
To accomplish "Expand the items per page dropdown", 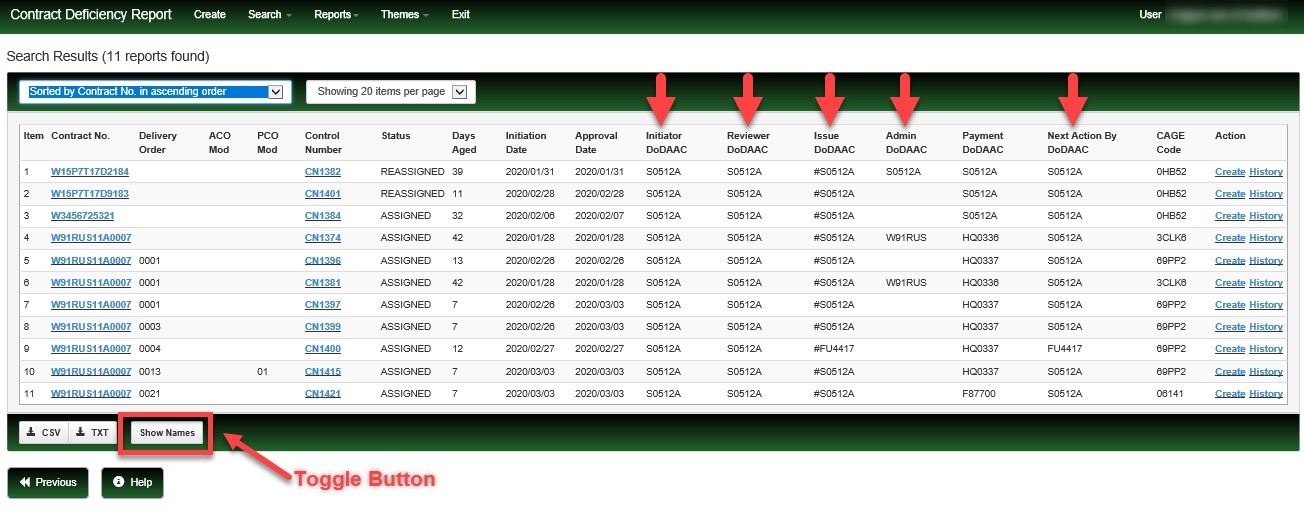I will tap(390, 92).
